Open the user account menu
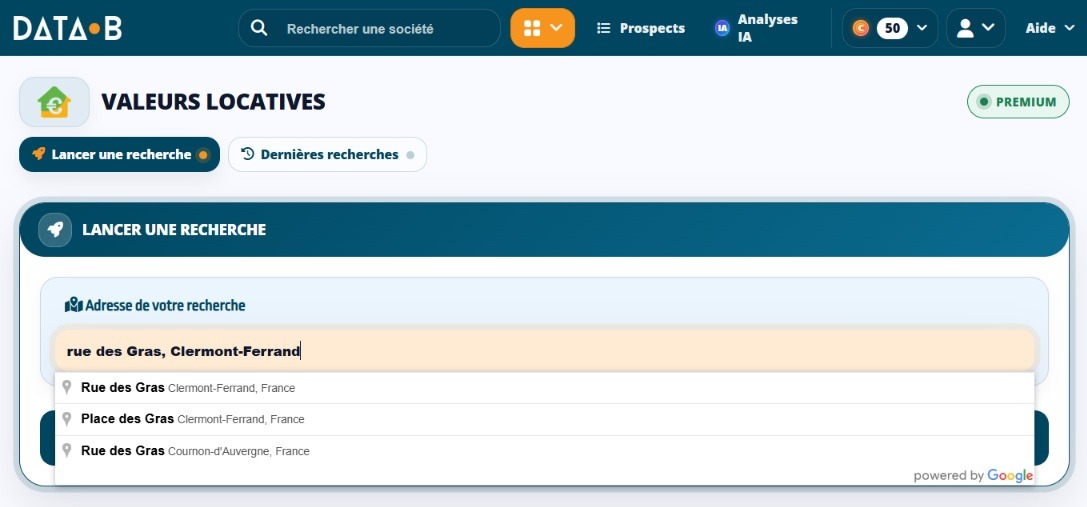This screenshot has width=1087, height=507. click(x=975, y=28)
